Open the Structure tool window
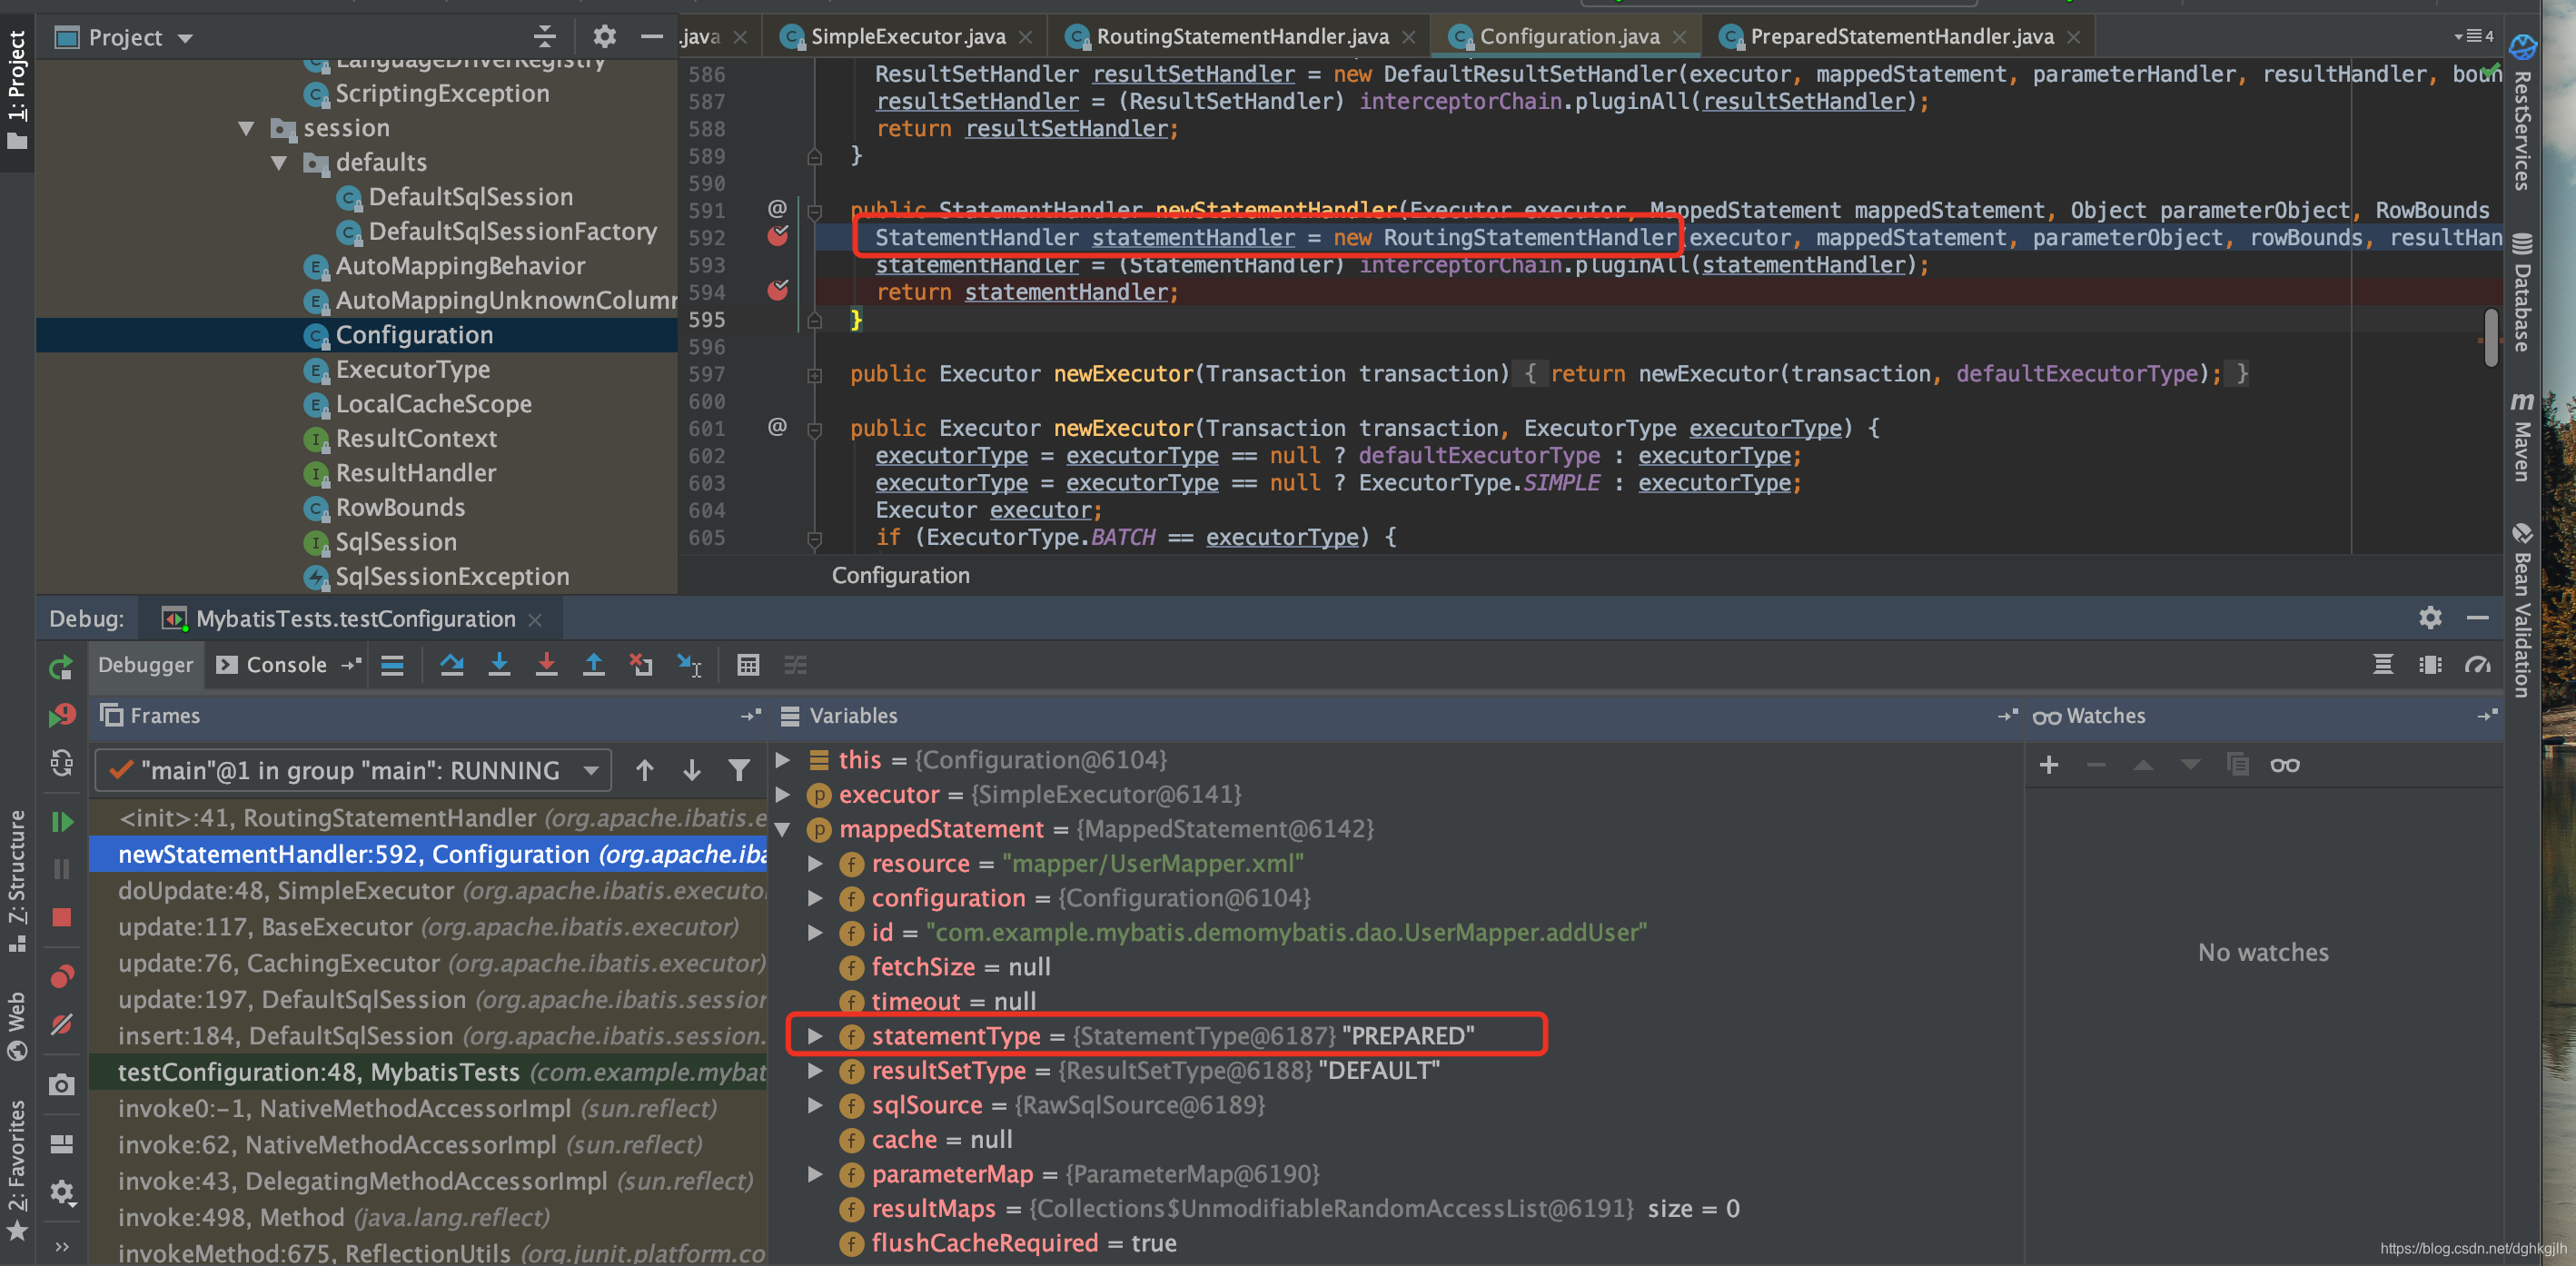This screenshot has height=1266, width=2576. 17,882
